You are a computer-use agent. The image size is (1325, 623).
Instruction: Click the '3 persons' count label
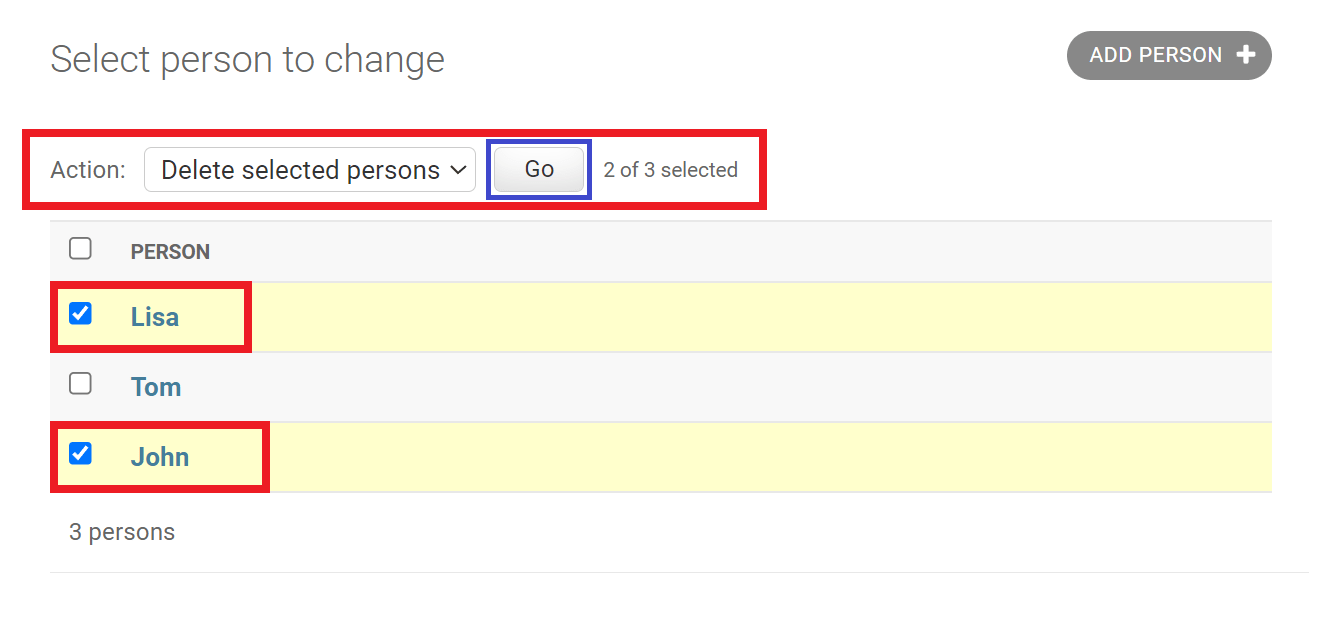(x=122, y=531)
